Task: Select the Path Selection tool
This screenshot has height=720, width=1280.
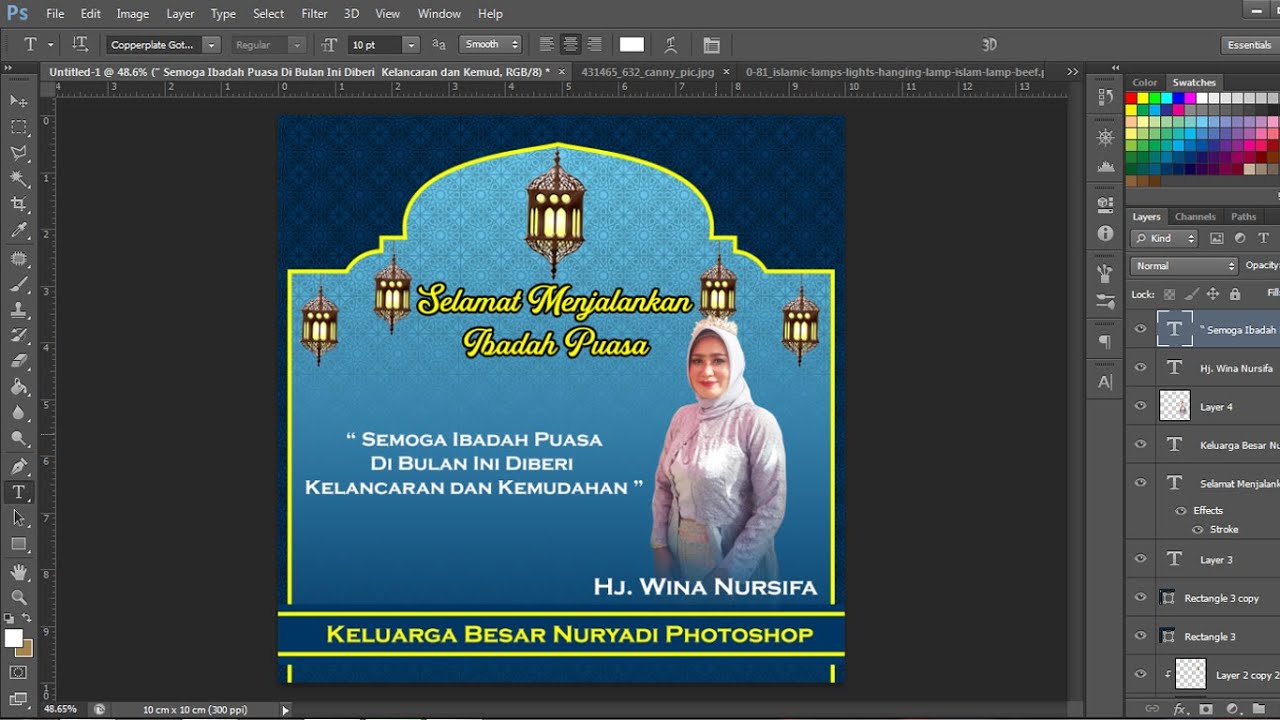Action: (18, 518)
